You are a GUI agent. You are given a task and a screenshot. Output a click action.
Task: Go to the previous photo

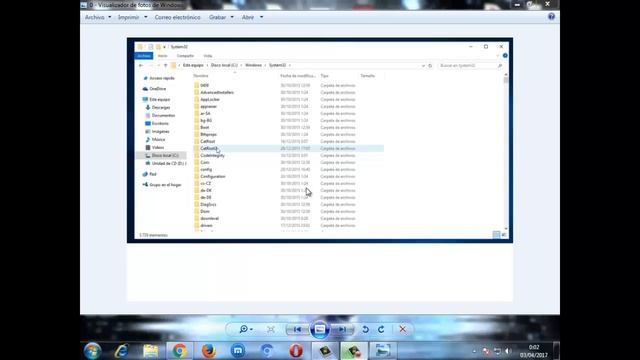click(298, 329)
